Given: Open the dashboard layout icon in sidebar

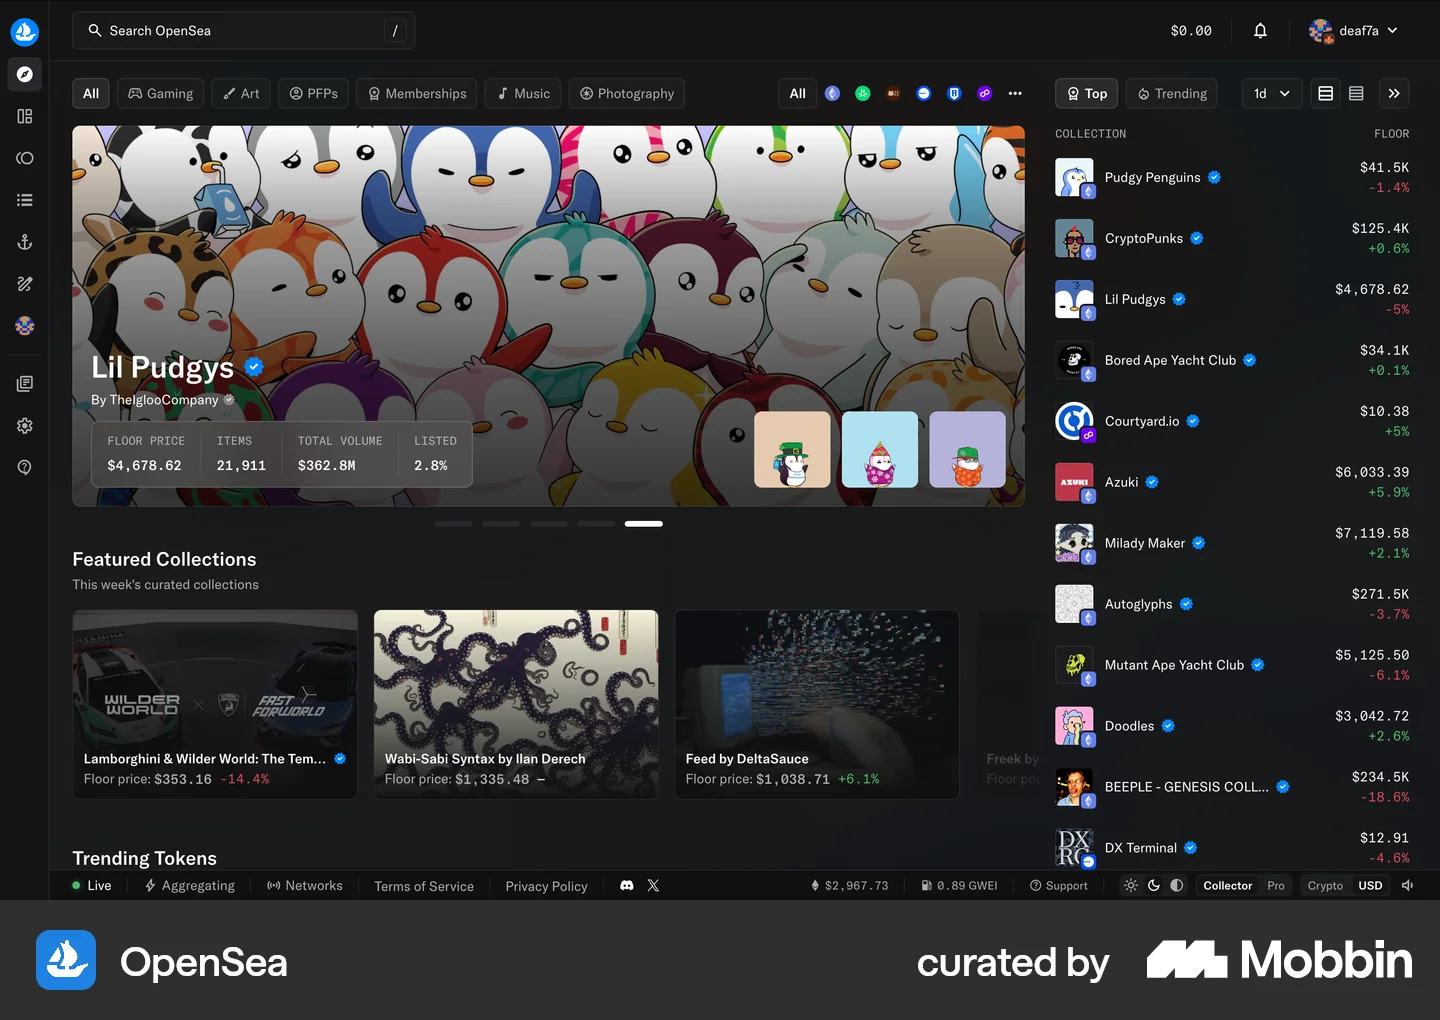Looking at the screenshot, I should (x=25, y=116).
